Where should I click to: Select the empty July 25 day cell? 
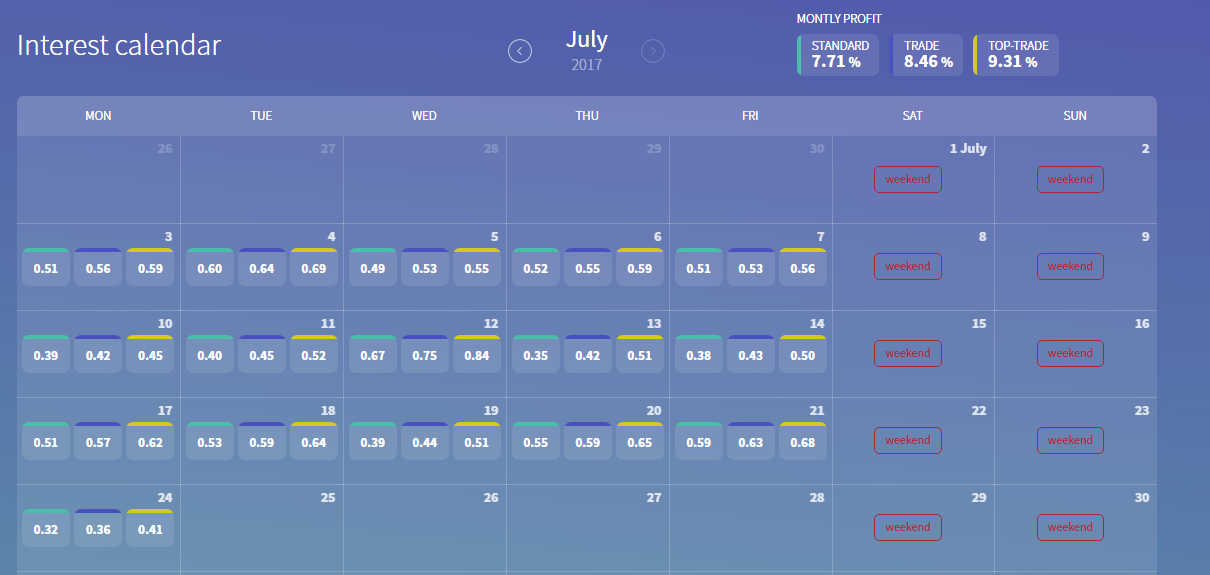click(261, 530)
